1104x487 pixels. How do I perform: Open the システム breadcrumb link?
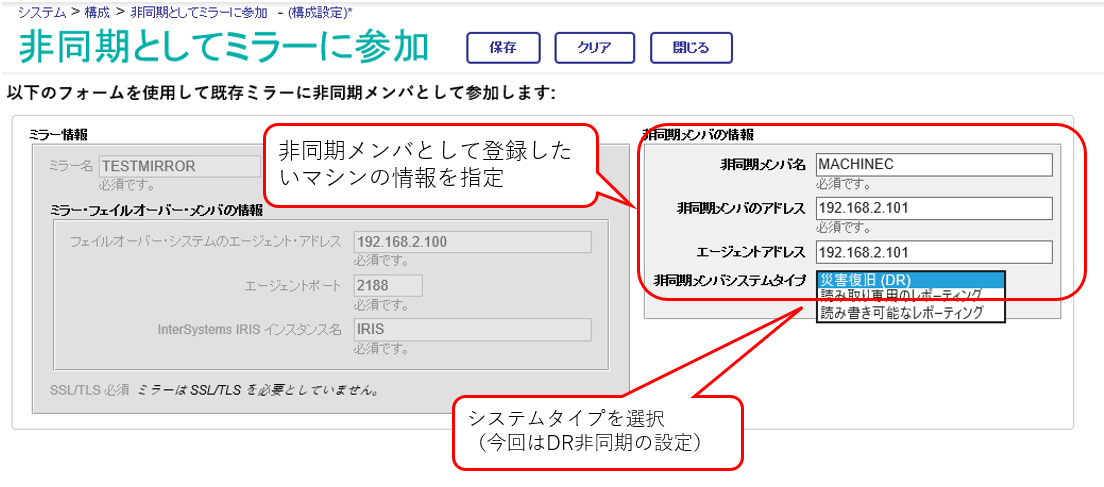[42, 12]
